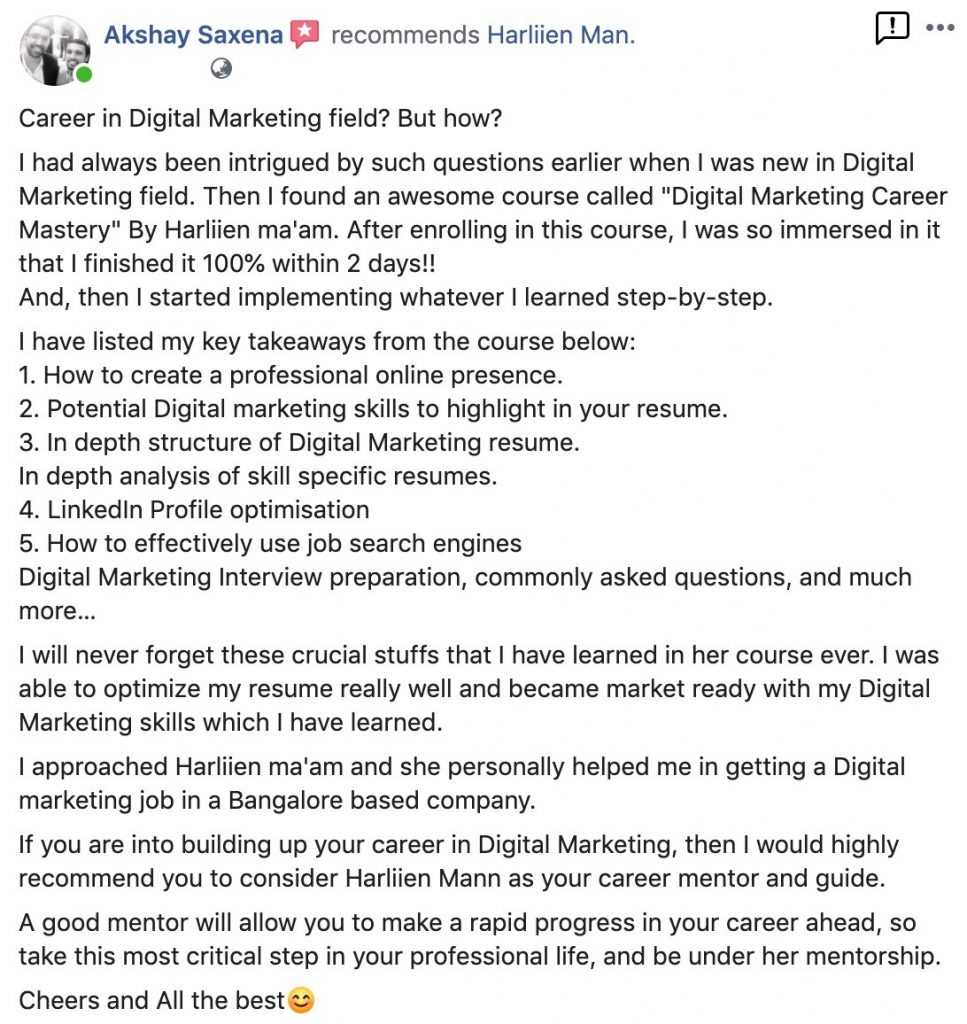967x1024 pixels.
Task: Open the Harliien Man page link
Action: click(561, 35)
